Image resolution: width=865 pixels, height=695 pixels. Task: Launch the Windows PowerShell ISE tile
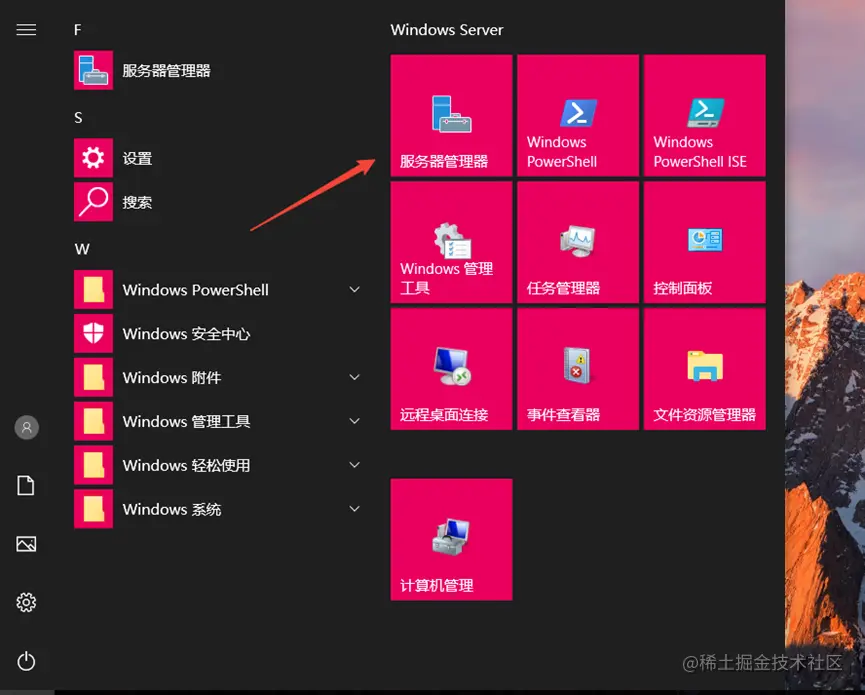point(704,115)
